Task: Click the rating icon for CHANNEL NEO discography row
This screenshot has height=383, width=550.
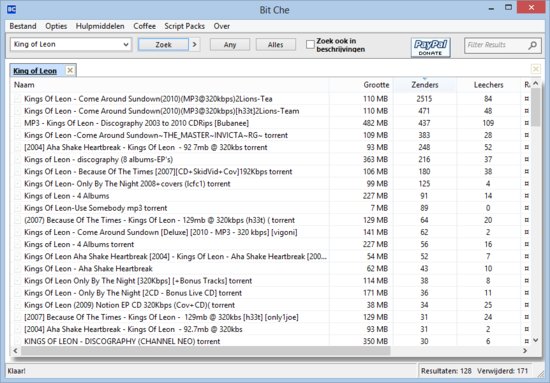Action: (x=526, y=341)
